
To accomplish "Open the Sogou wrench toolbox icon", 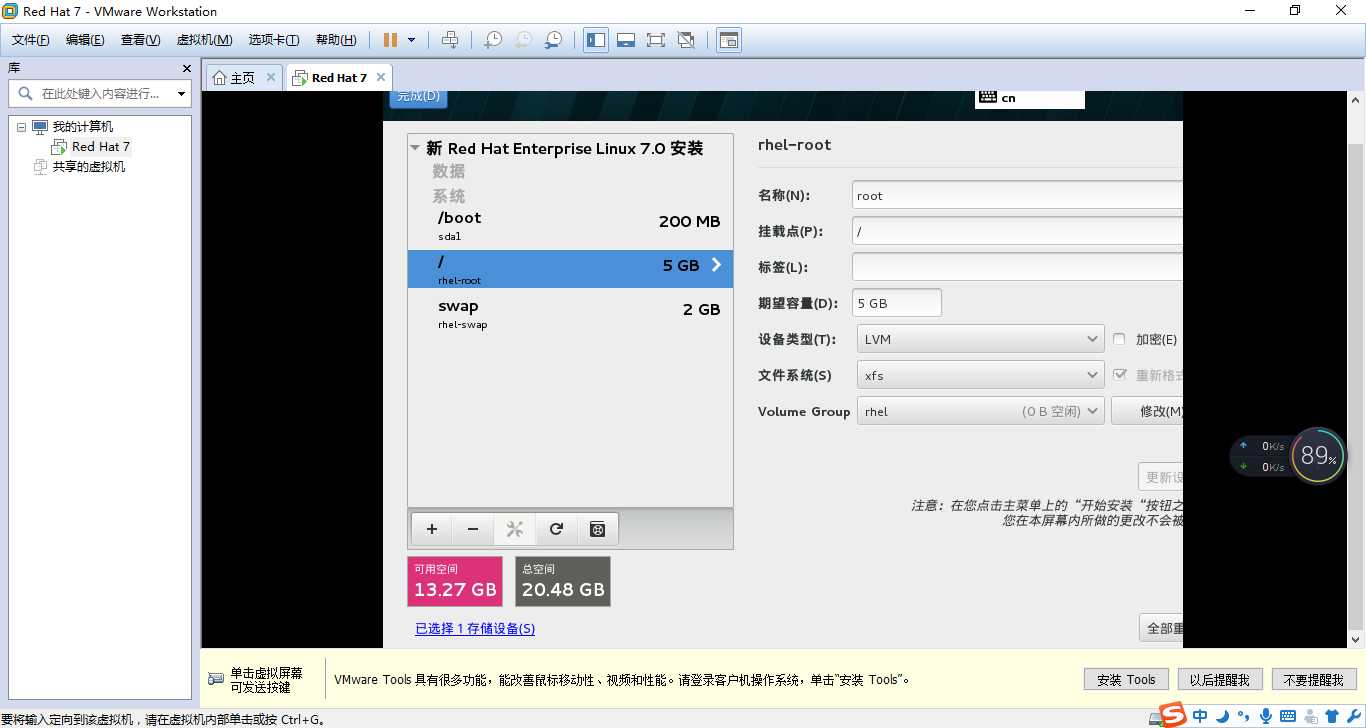I will coord(1354,716).
